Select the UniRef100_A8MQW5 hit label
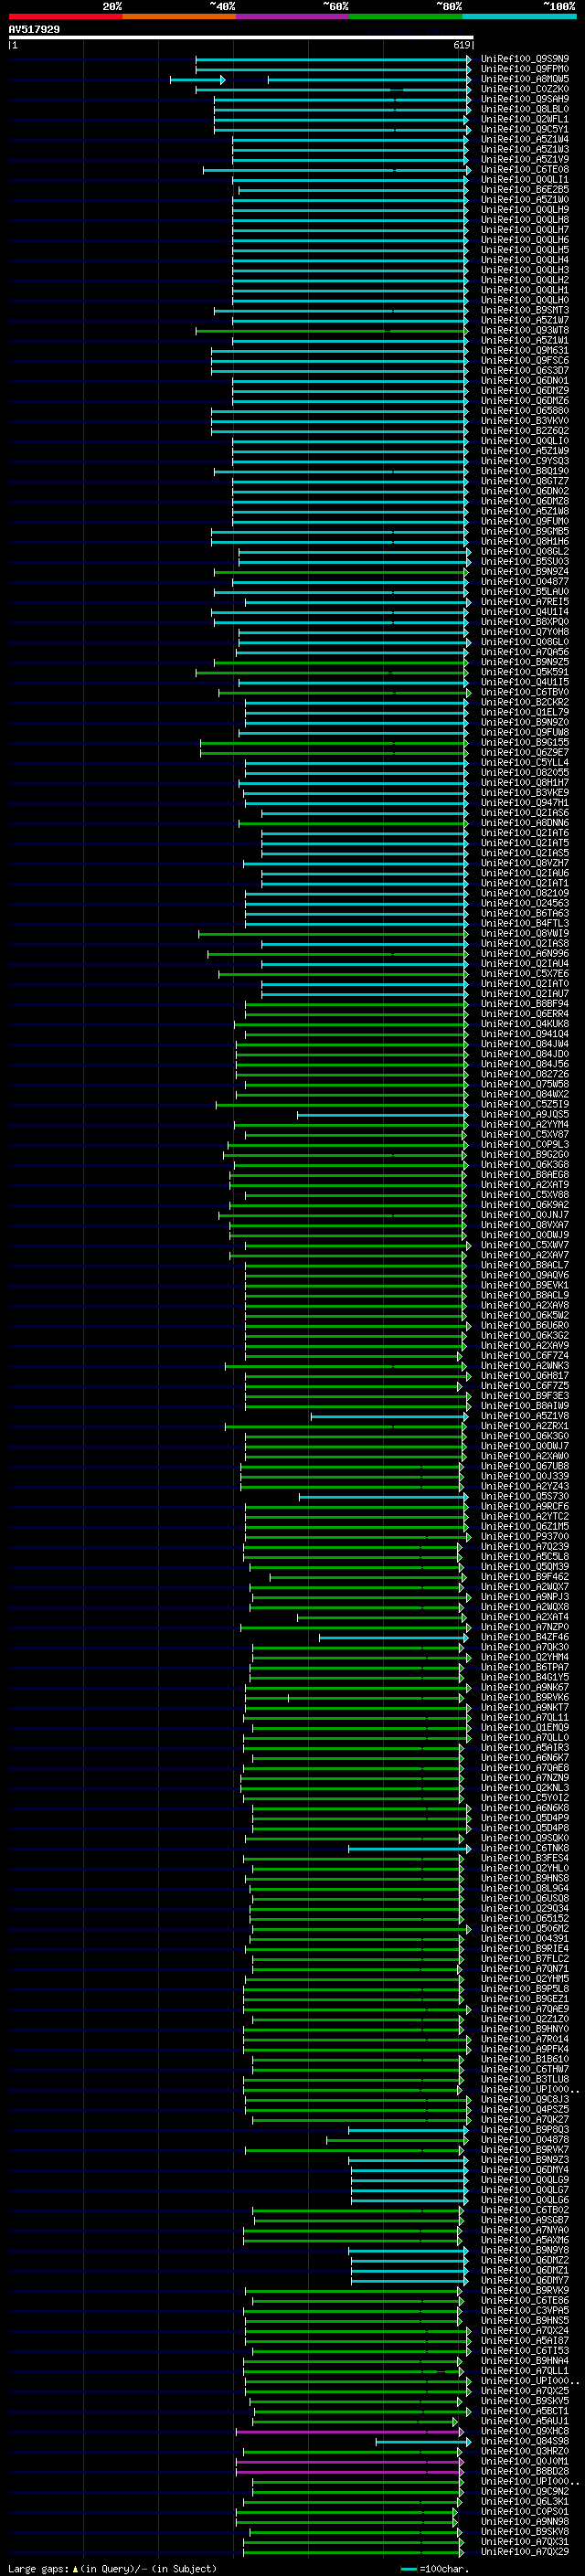Viewport: 585px width, 2576px height. pos(525,79)
